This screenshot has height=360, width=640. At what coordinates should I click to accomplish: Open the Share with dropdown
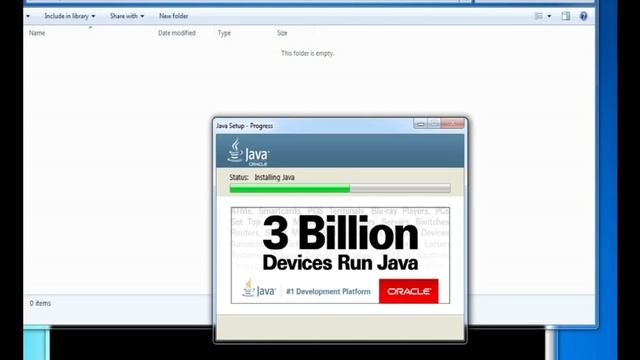pos(127,16)
